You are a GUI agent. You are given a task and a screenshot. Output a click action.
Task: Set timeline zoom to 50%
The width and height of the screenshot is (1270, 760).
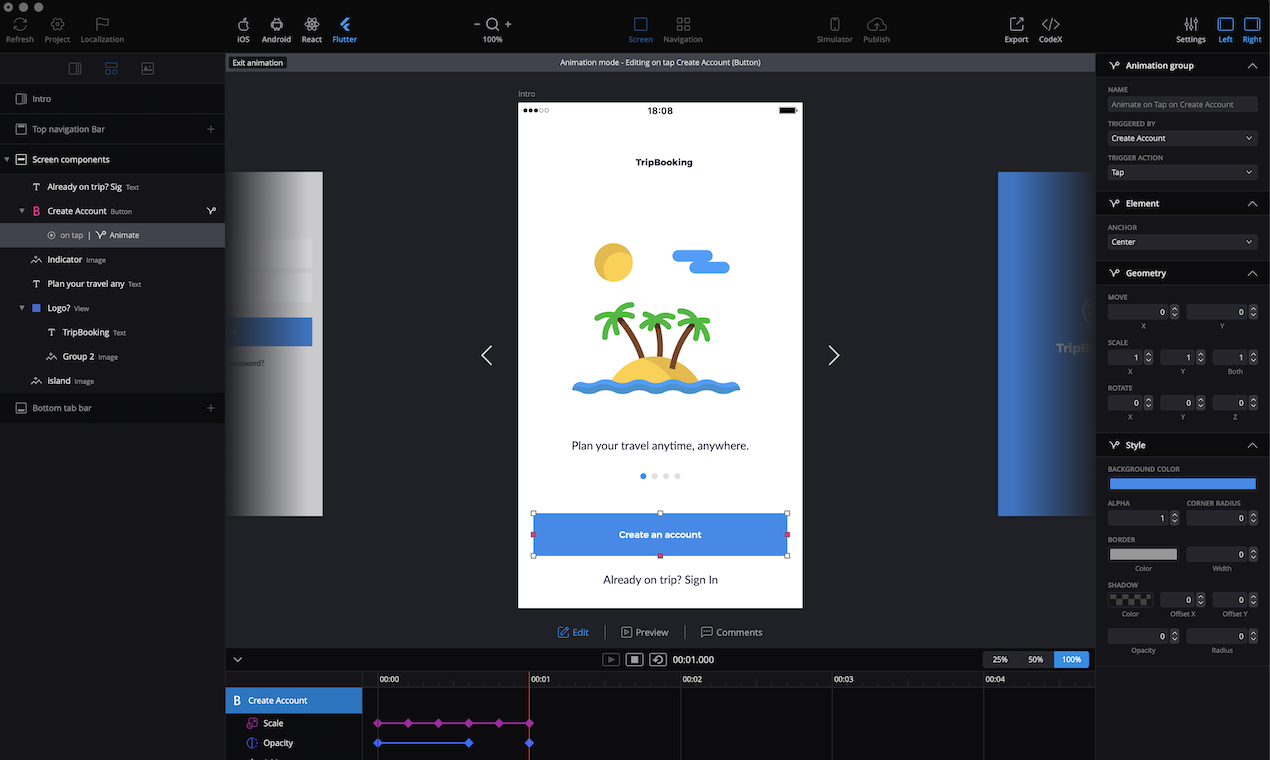click(1036, 659)
